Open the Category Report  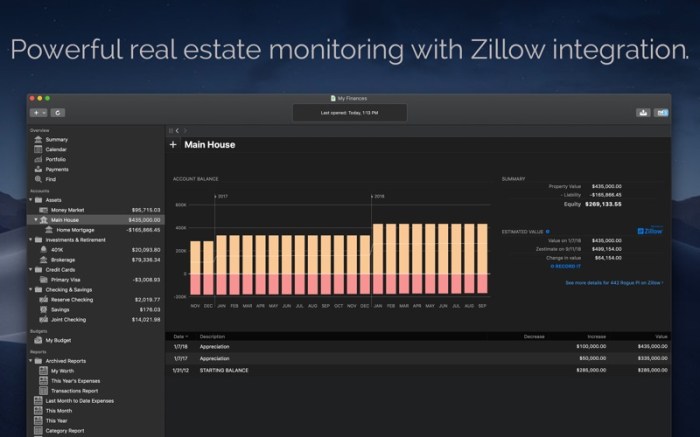click(64, 431)
